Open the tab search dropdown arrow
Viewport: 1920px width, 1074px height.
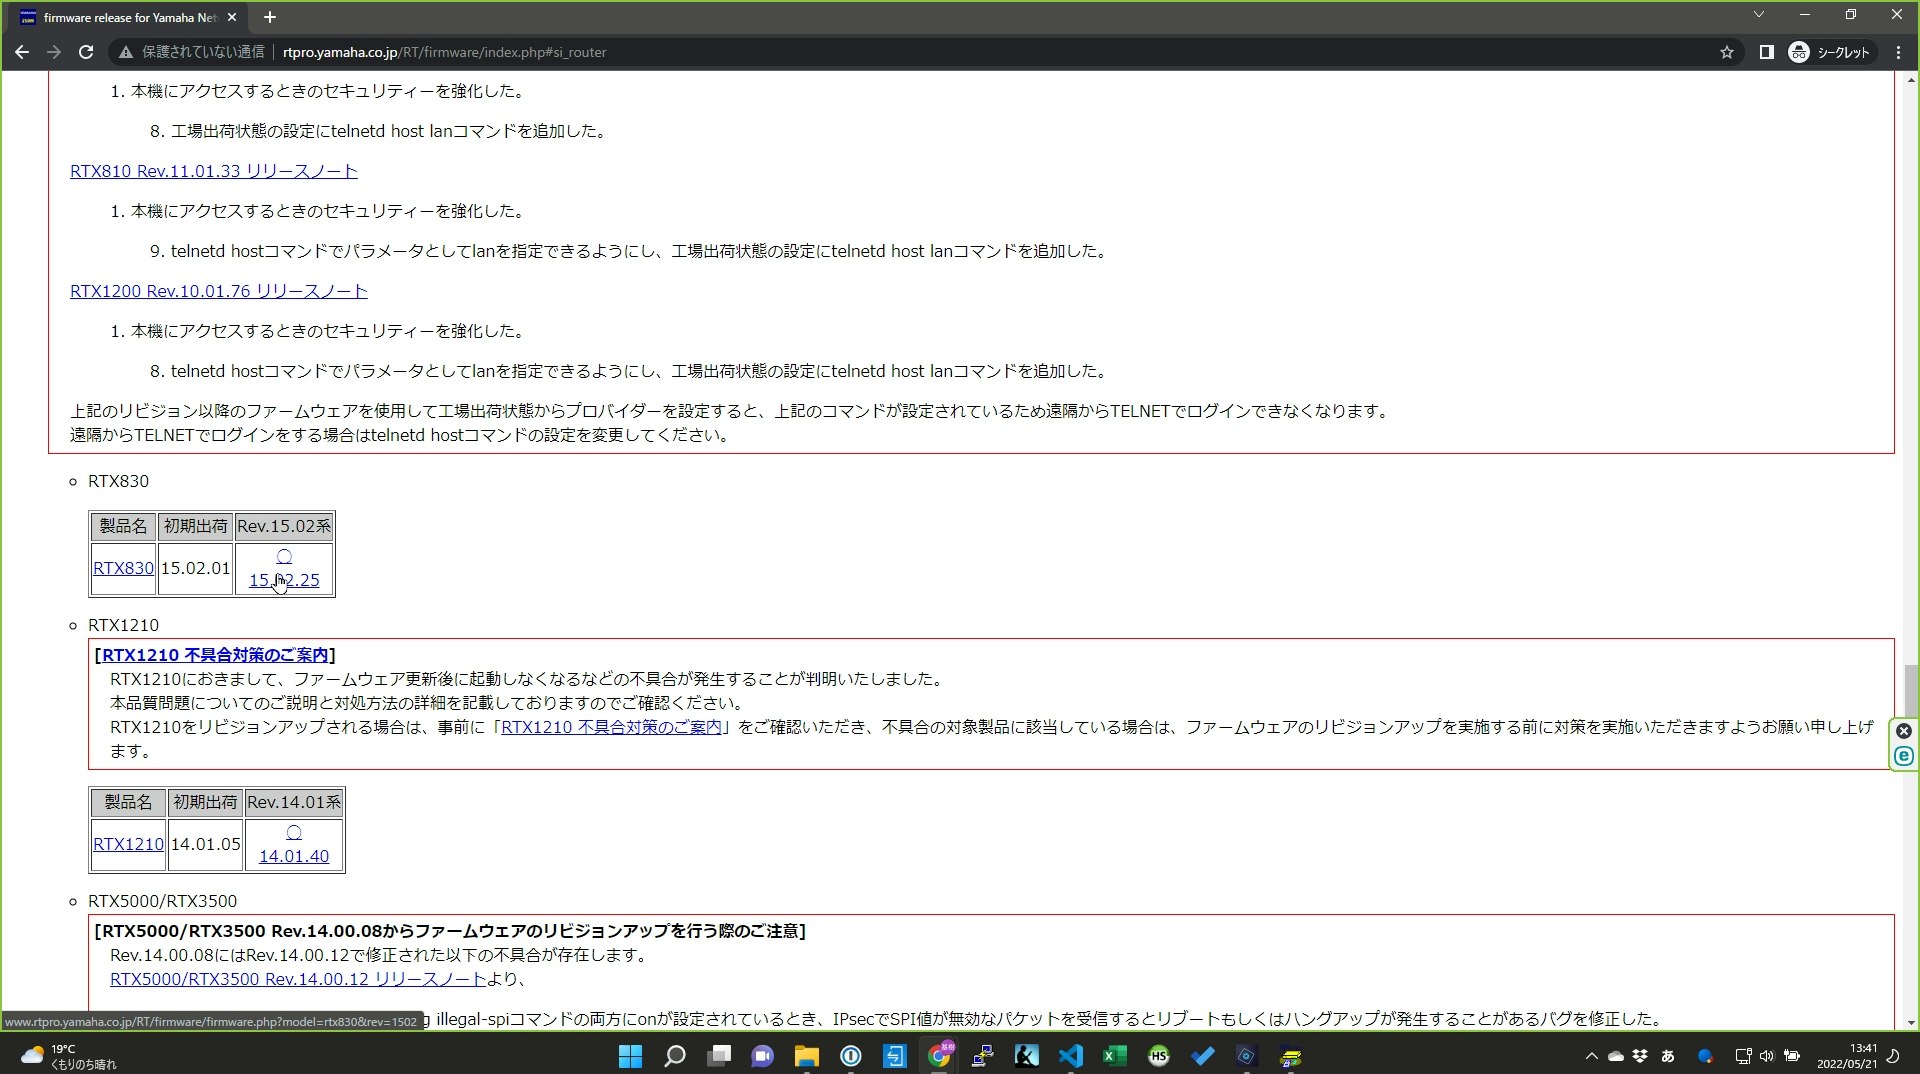(1758, 15)
